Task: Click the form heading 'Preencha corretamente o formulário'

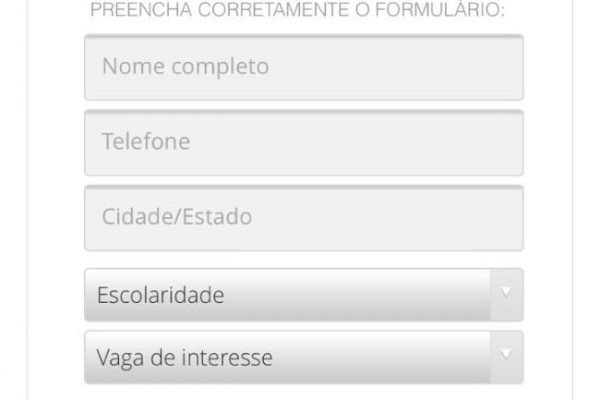Action: (297, 11)
